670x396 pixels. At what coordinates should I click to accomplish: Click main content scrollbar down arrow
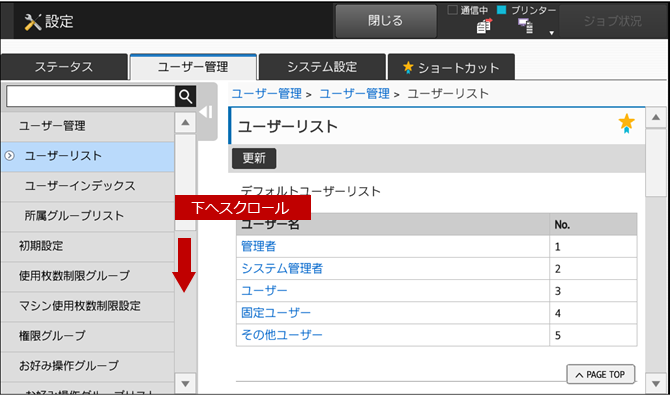[x=656, y=384]
